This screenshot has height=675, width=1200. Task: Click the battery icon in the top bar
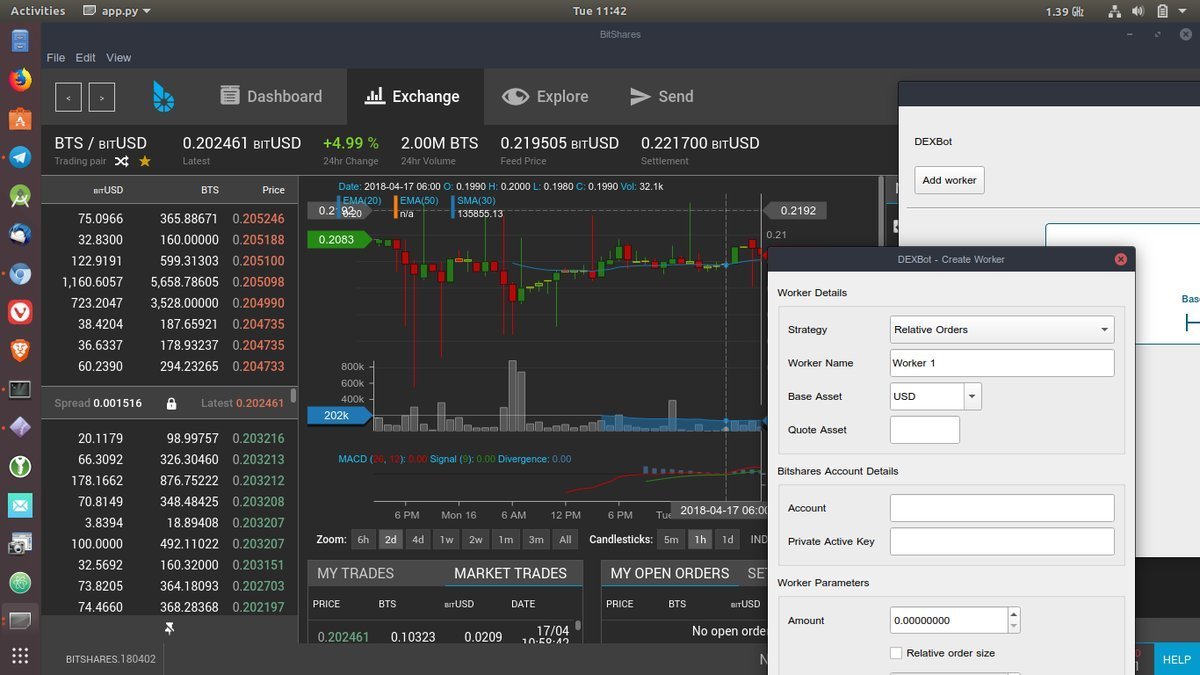pyautogui.click(x=1163, y=11)
